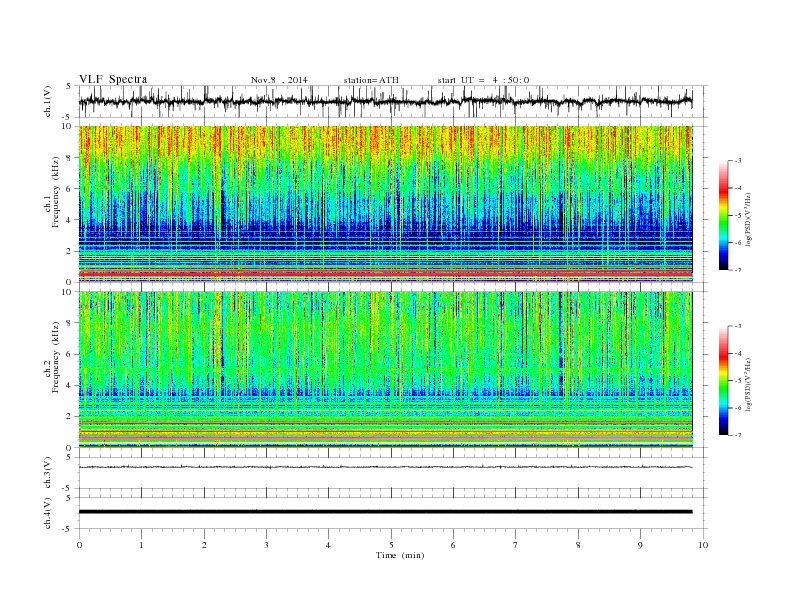
Task: Click the "-7" label on ch.1 color bar
Action: click(738, 270)
